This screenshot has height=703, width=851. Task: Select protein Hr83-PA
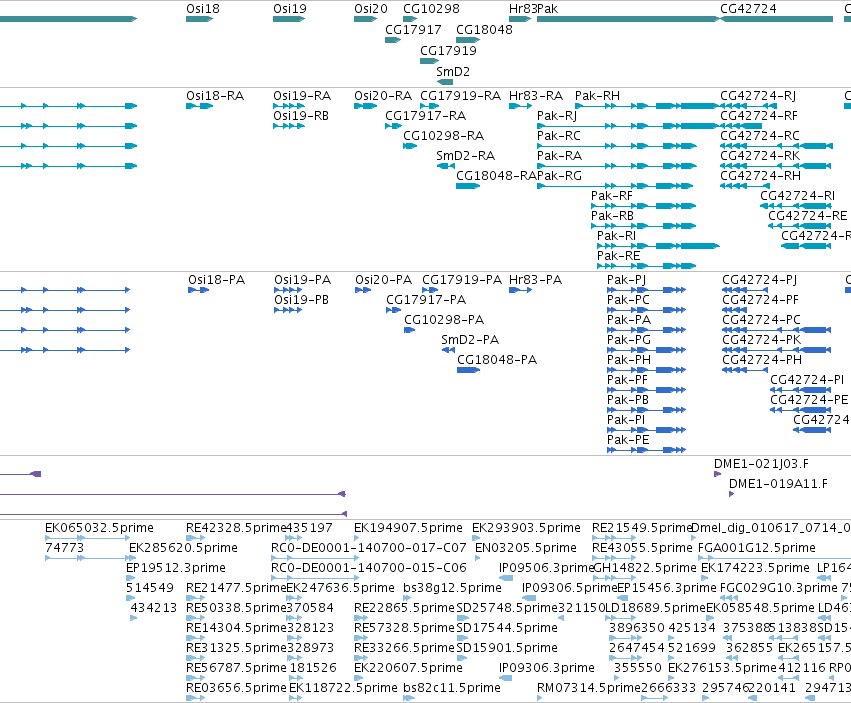pyautogui.click(x=520, y=290)
